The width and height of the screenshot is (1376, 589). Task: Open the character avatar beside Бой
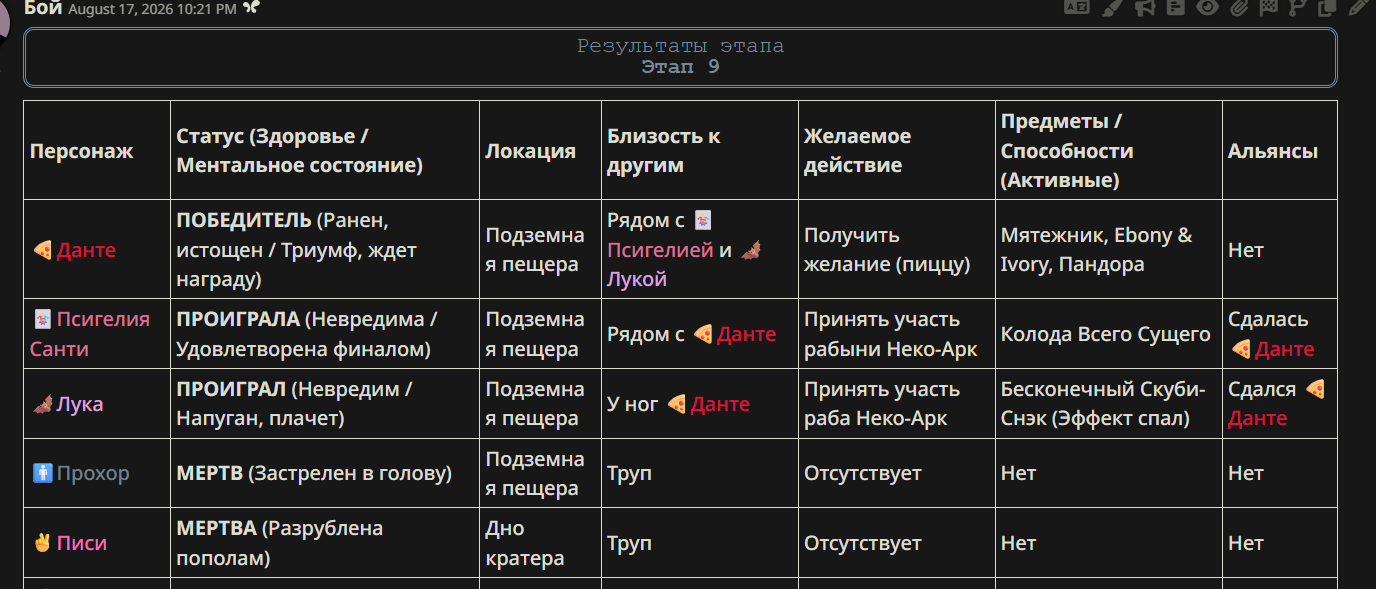pos(5,20)
